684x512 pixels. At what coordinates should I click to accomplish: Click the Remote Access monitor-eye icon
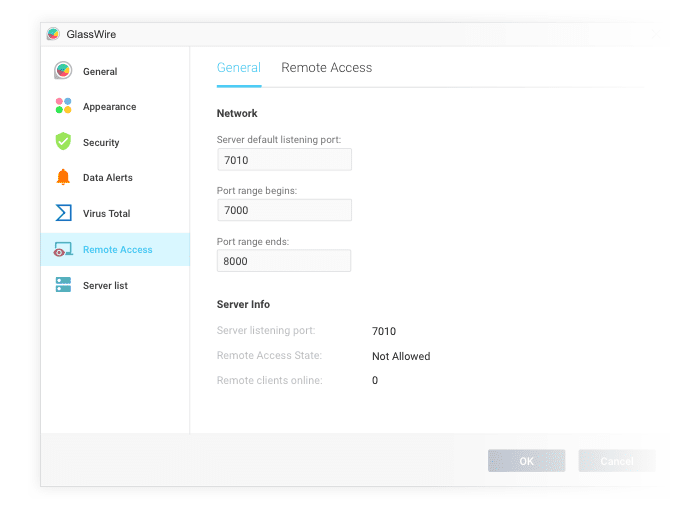point(63,249)
